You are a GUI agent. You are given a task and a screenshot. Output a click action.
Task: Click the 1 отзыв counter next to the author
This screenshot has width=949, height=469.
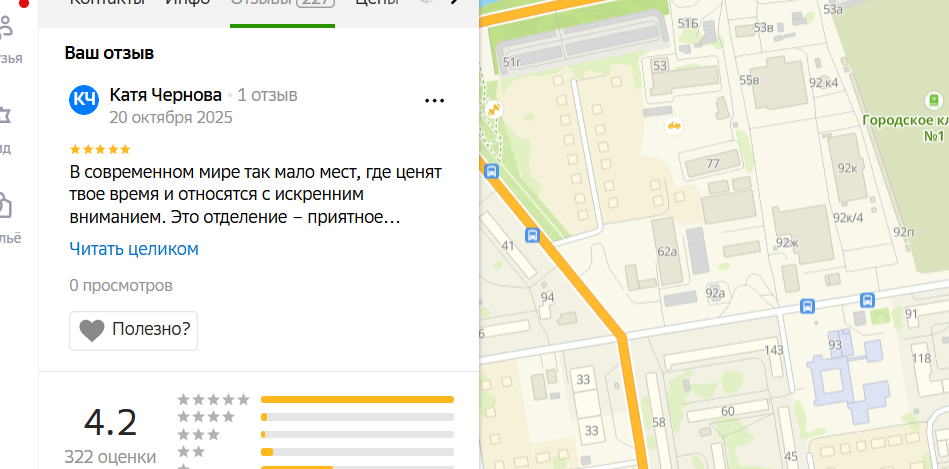[267, 95]
